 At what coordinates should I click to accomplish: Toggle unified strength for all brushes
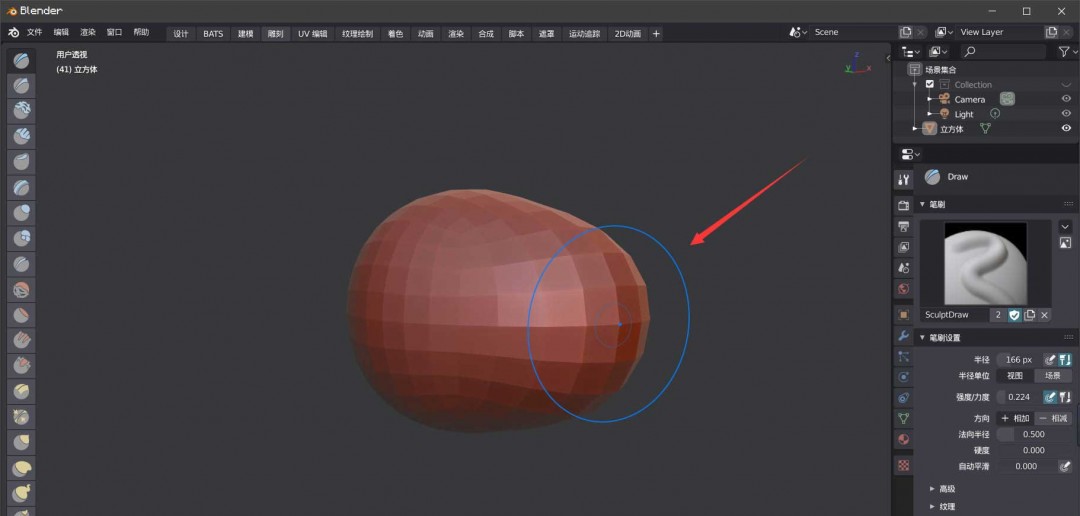pos(1065,397)
